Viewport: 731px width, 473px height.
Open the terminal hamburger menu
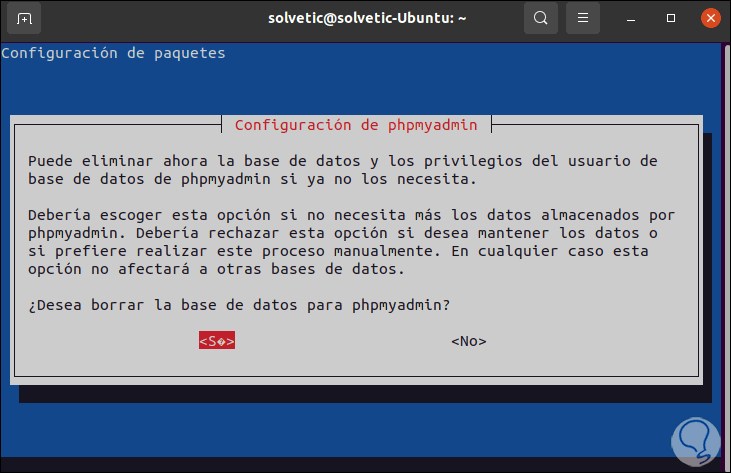click(583, 18)
